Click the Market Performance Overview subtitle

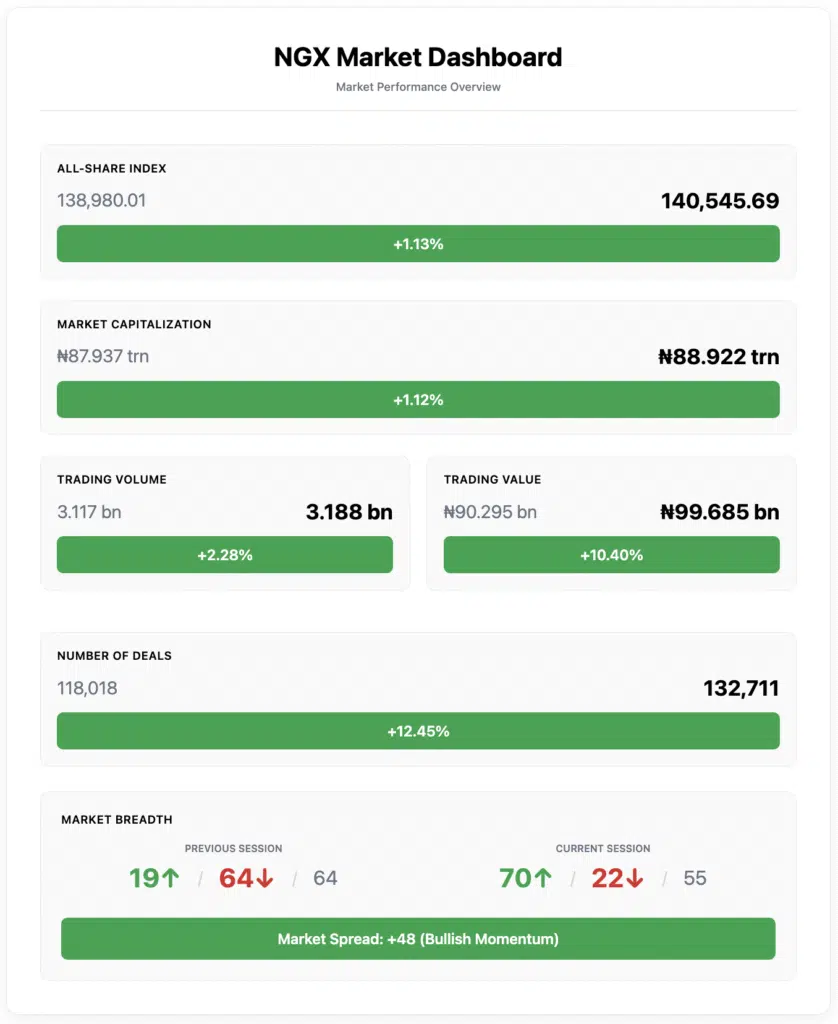pyautogui.click(x=418, y=87)
